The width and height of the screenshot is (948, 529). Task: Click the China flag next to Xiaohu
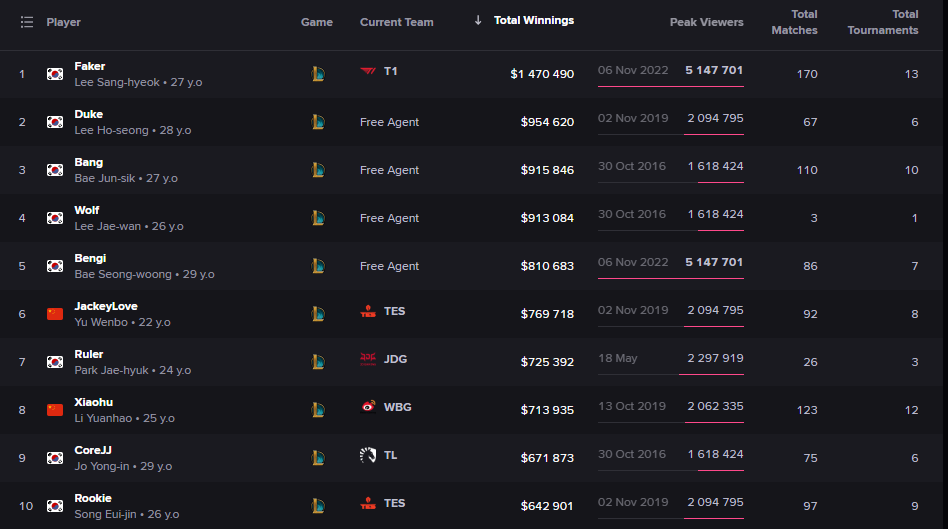click(55, 410)
